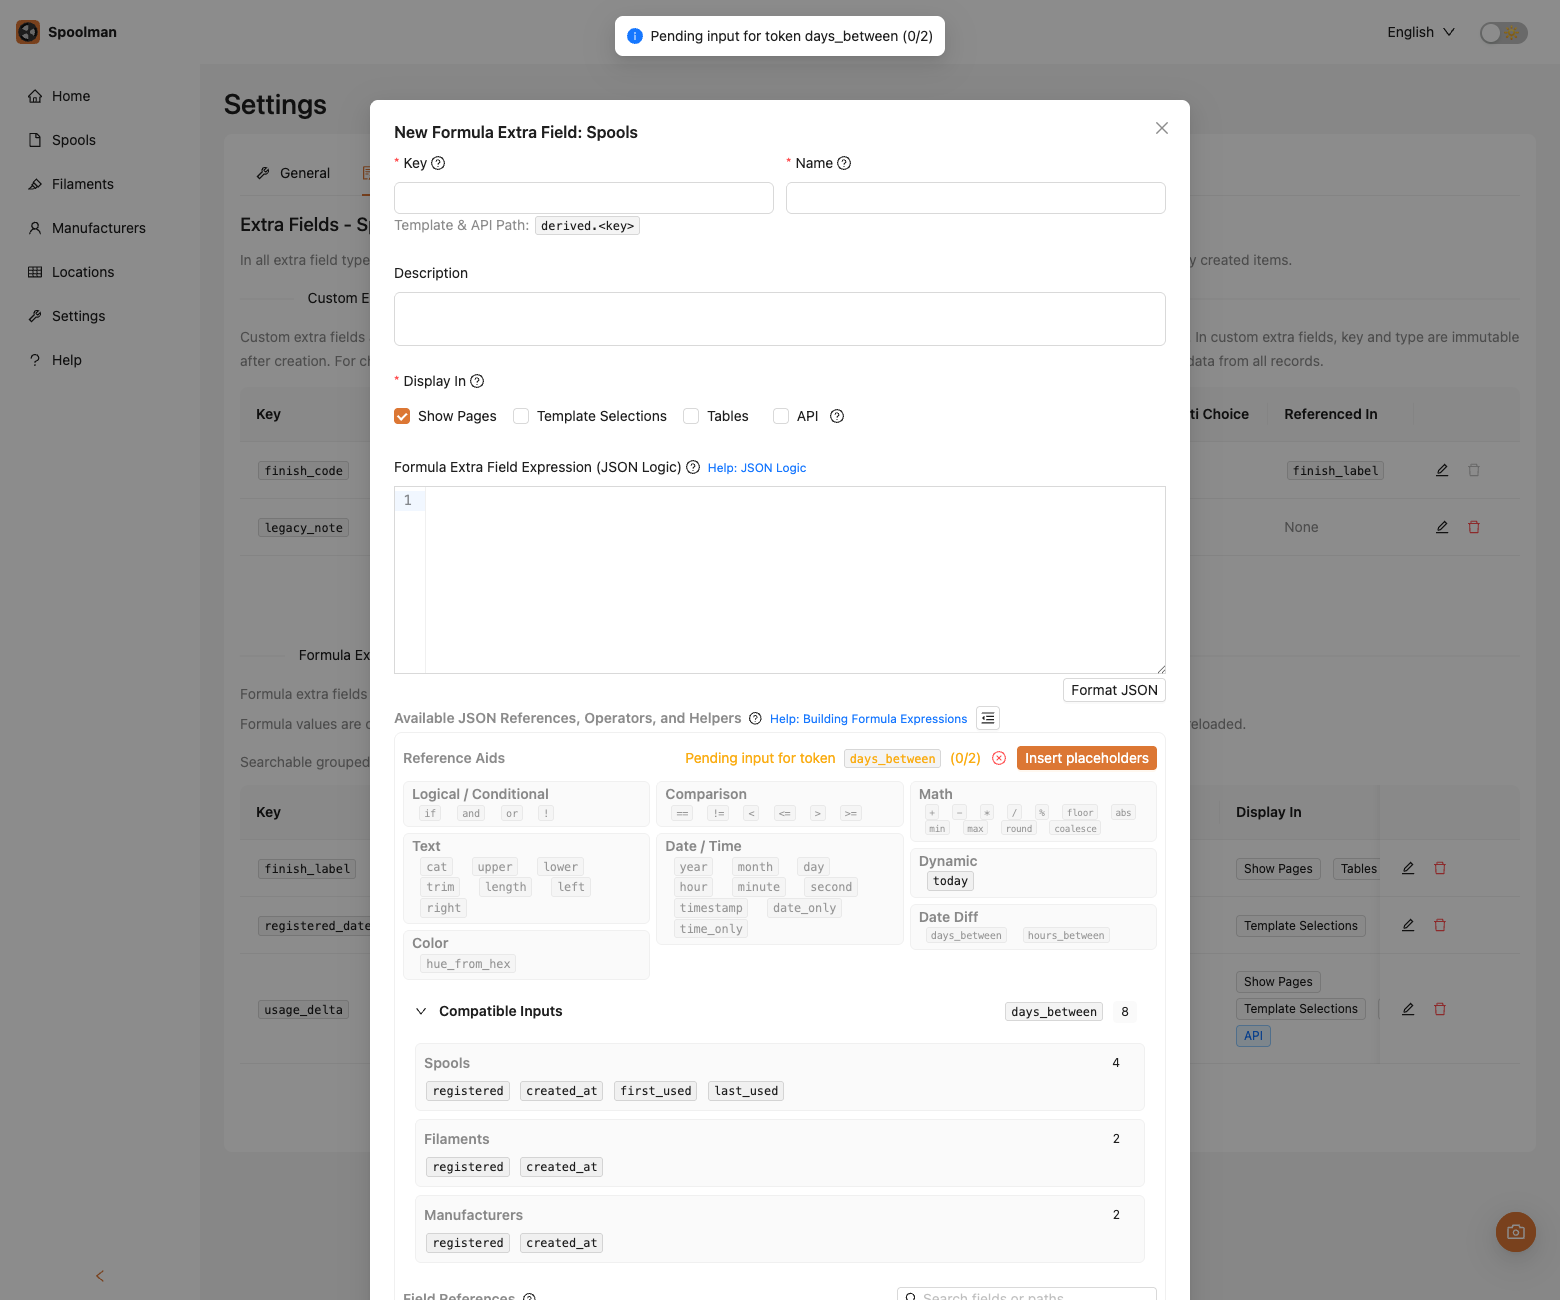Focus the Name input field
This screenshot has width=1560, height=1300.
coord(976,198)
